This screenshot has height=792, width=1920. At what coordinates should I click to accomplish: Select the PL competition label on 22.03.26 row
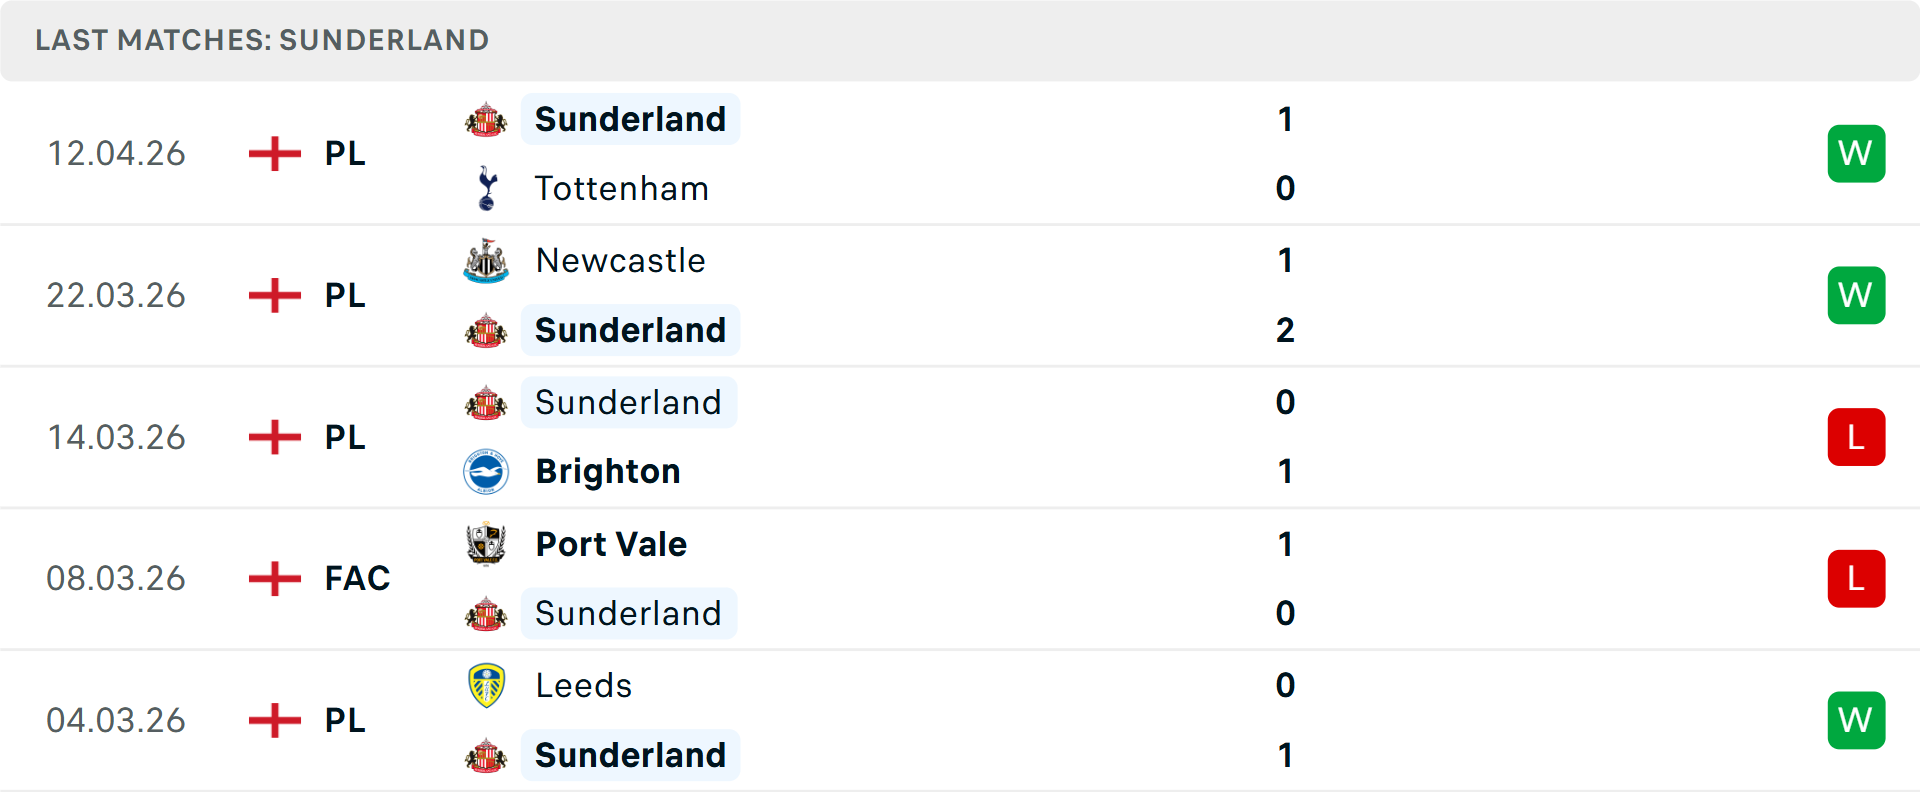(343, 295)
